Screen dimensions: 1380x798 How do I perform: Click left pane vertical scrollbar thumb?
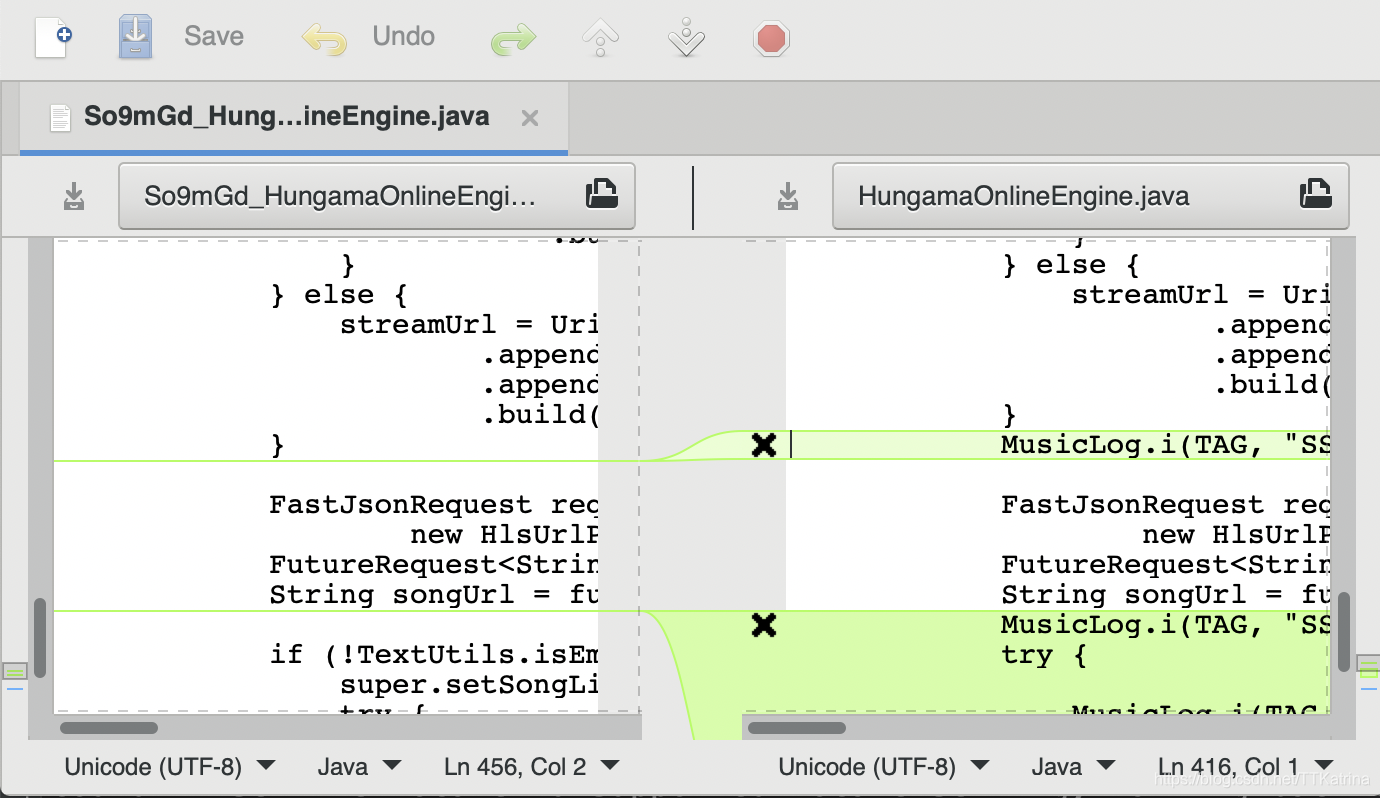coord(40,638)
